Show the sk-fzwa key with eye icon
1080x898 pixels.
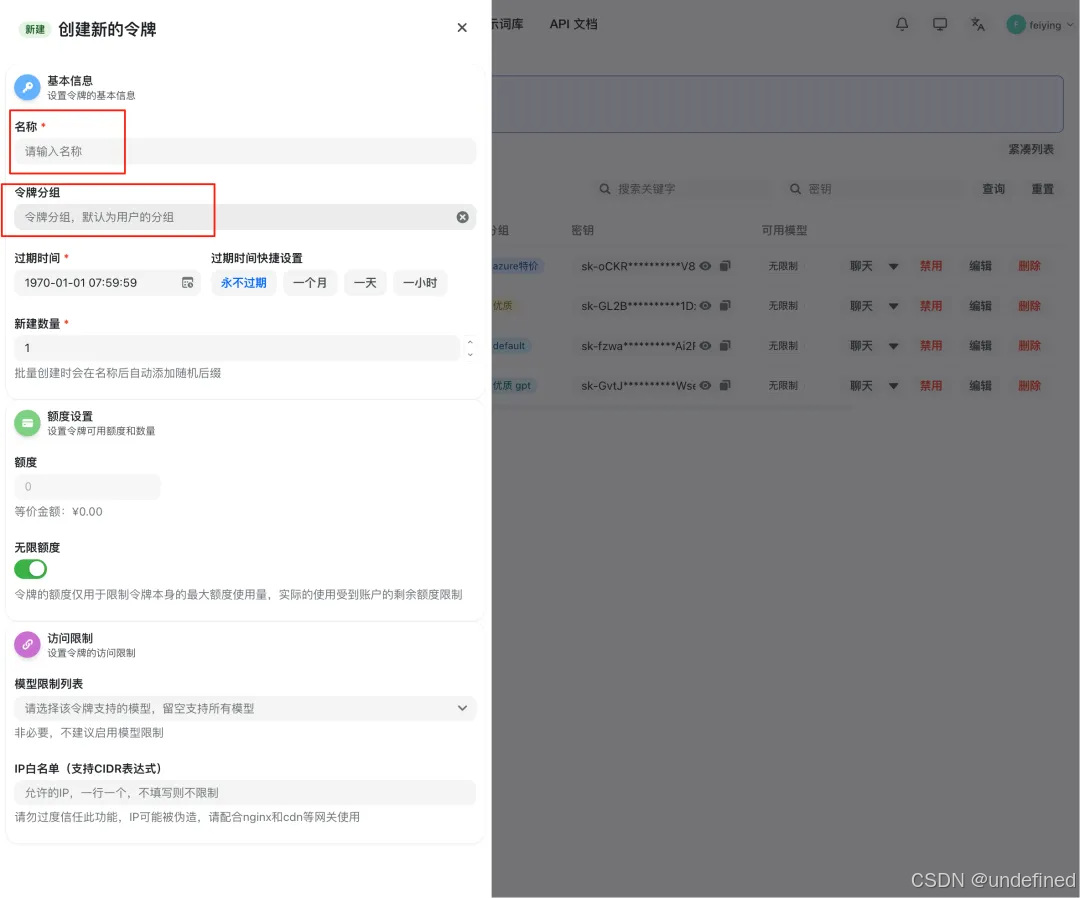click(705, 346)
